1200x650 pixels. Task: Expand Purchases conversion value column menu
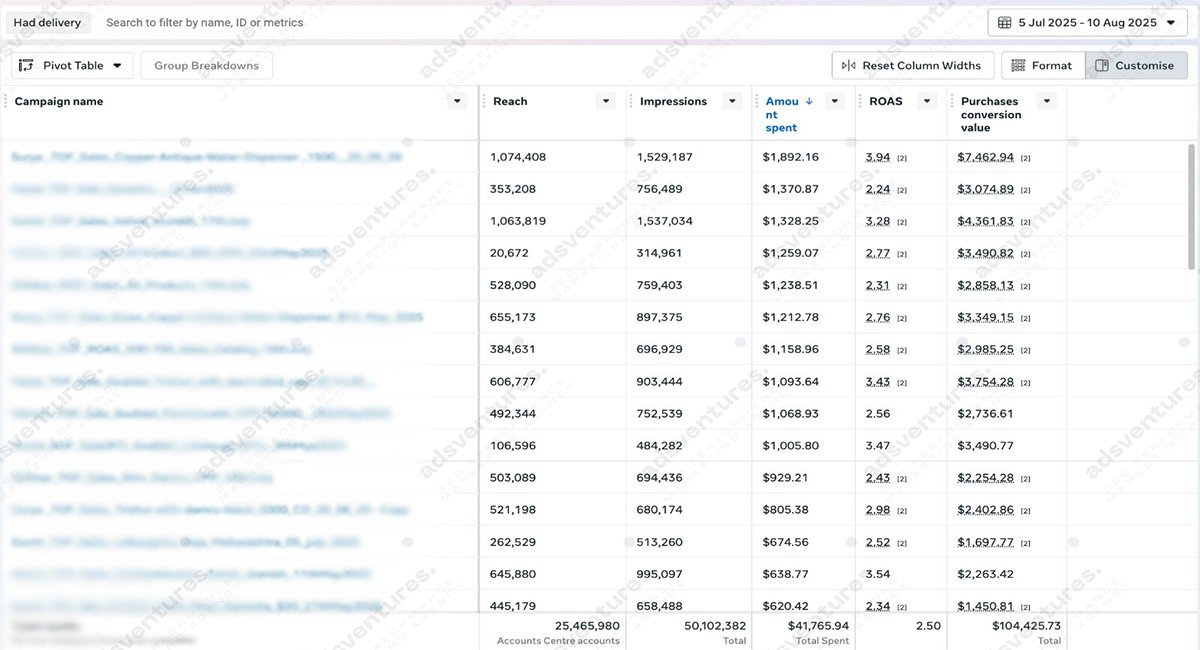(1046, 101)
